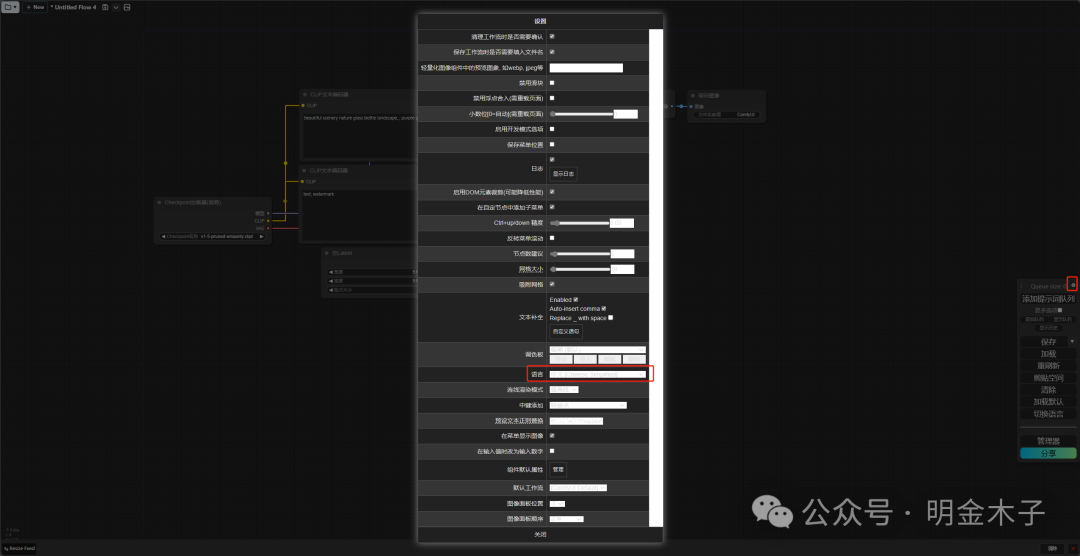
Task: Toggle the 更多选项 checkbox in queue panel
Action: pyautogui.click(x=1059, y=310)
